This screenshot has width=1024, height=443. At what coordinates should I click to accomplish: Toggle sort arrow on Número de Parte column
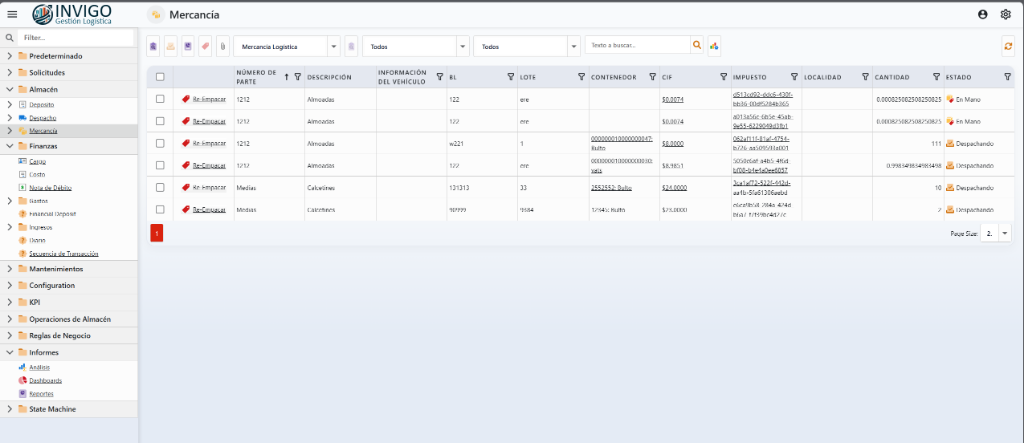tap(286, 77)
